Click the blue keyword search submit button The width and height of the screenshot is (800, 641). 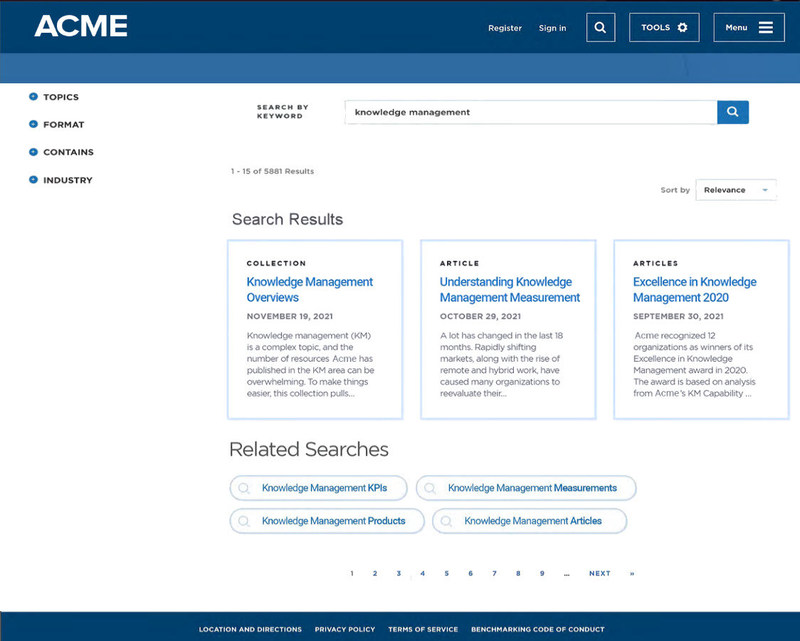tap(733, 112)
